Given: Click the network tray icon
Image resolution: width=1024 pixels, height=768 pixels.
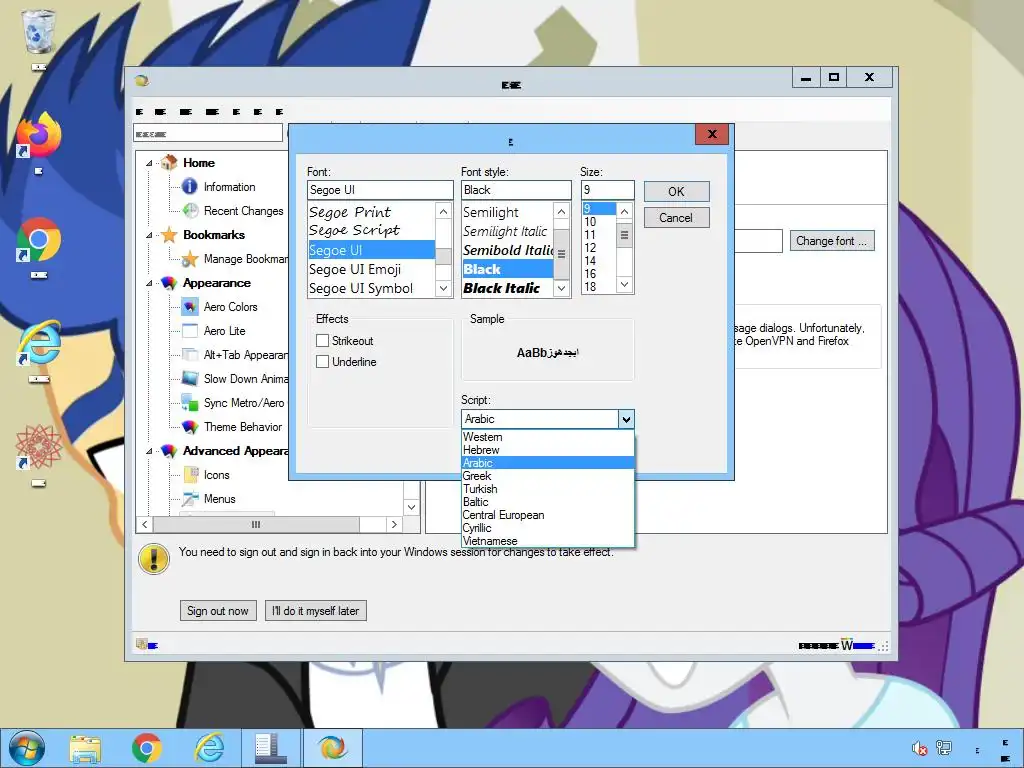Looking at the screenshot, I should (944, 748).
